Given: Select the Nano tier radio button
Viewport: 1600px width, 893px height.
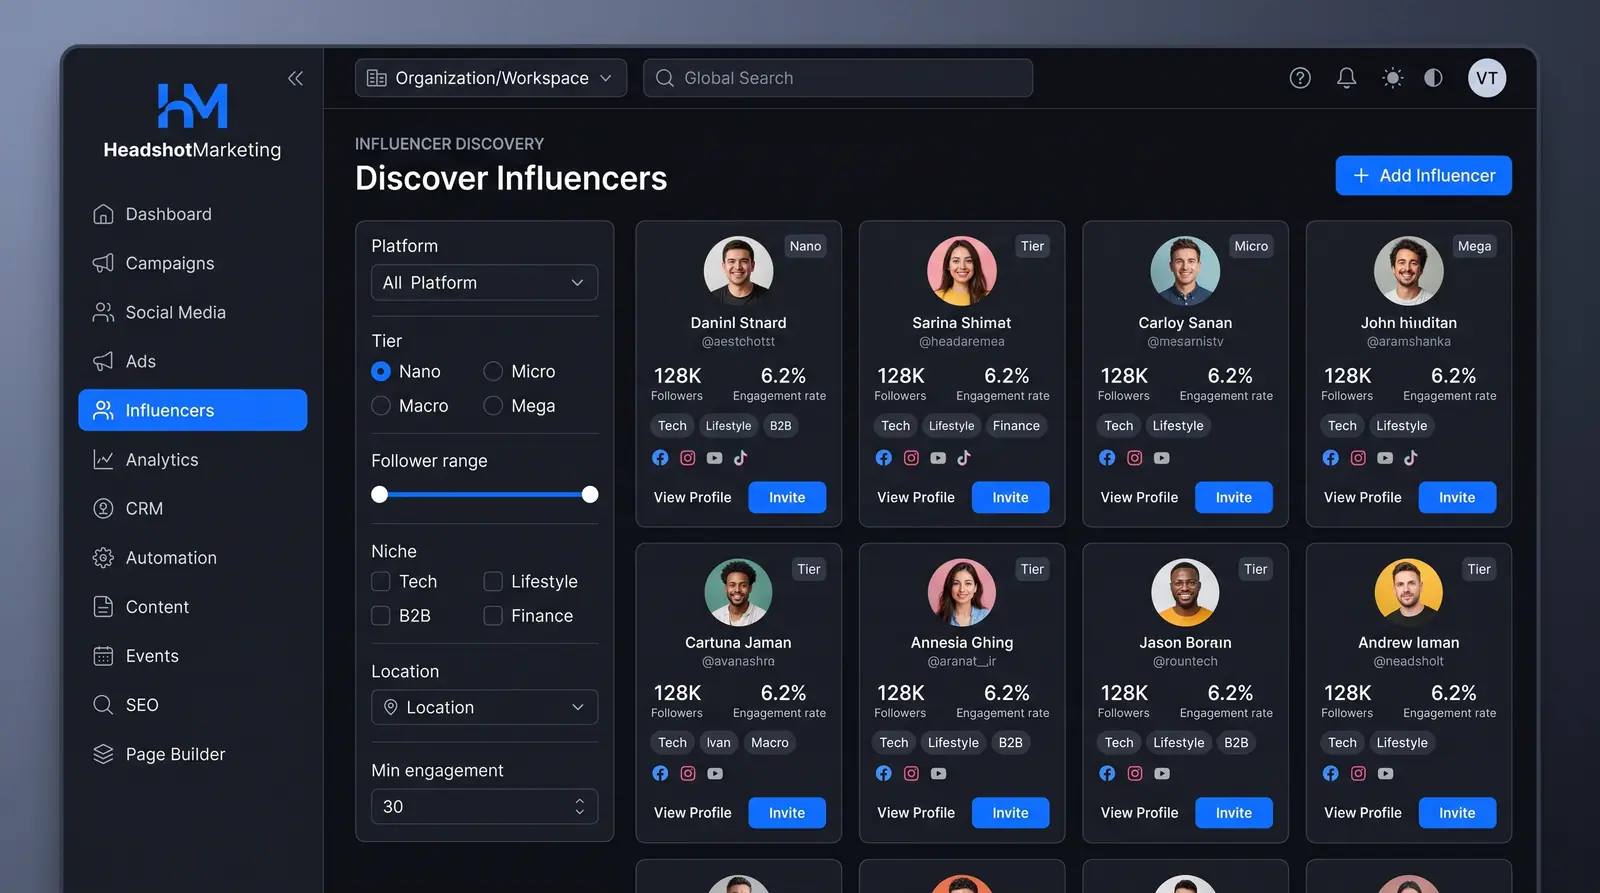Looking at the screenshot, I should (x=380, y=371).
